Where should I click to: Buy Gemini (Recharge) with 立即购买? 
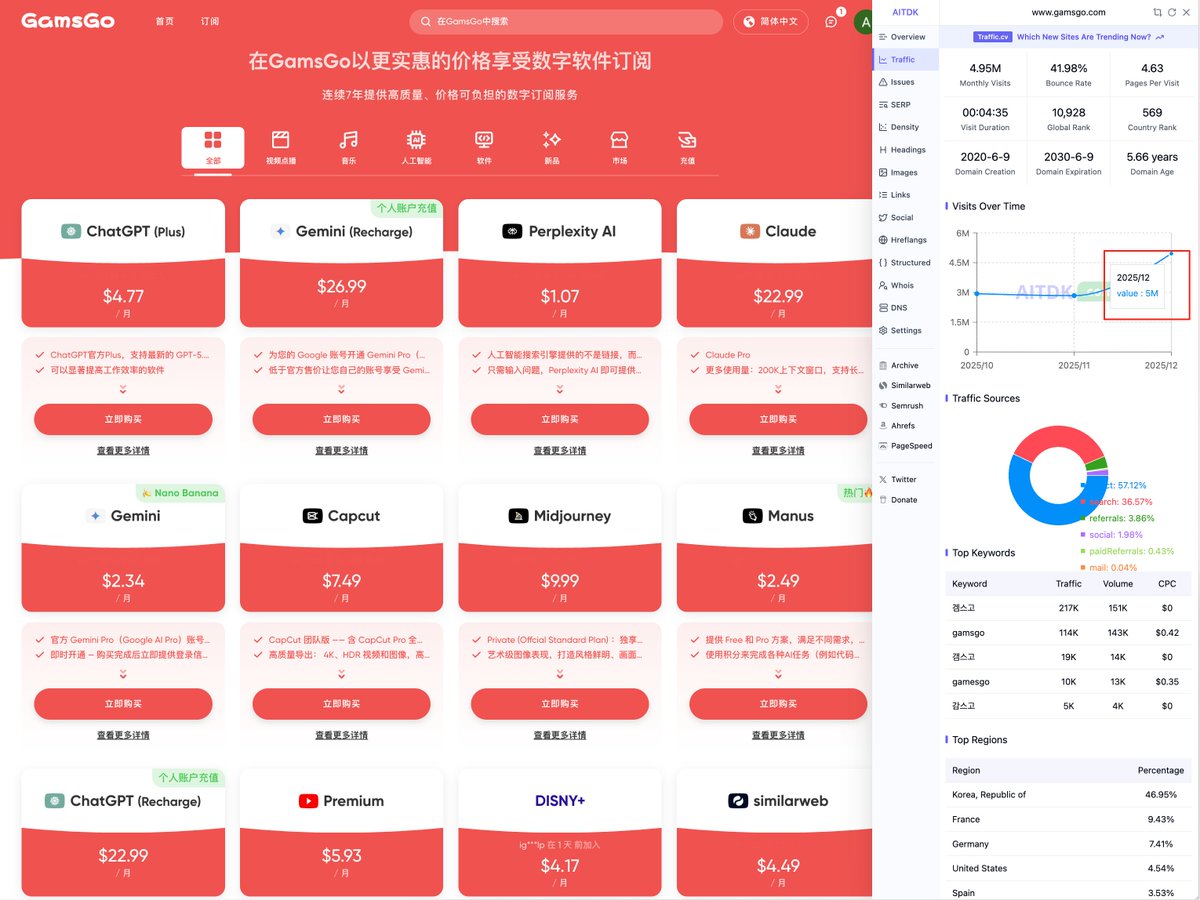click(341, 419)
